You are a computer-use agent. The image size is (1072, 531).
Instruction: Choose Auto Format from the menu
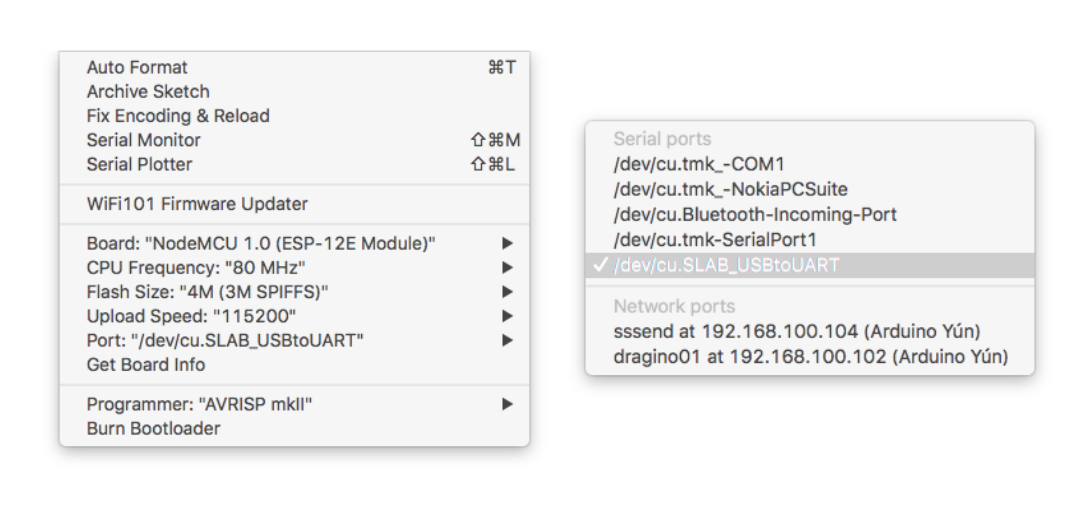tap(294, 67)
